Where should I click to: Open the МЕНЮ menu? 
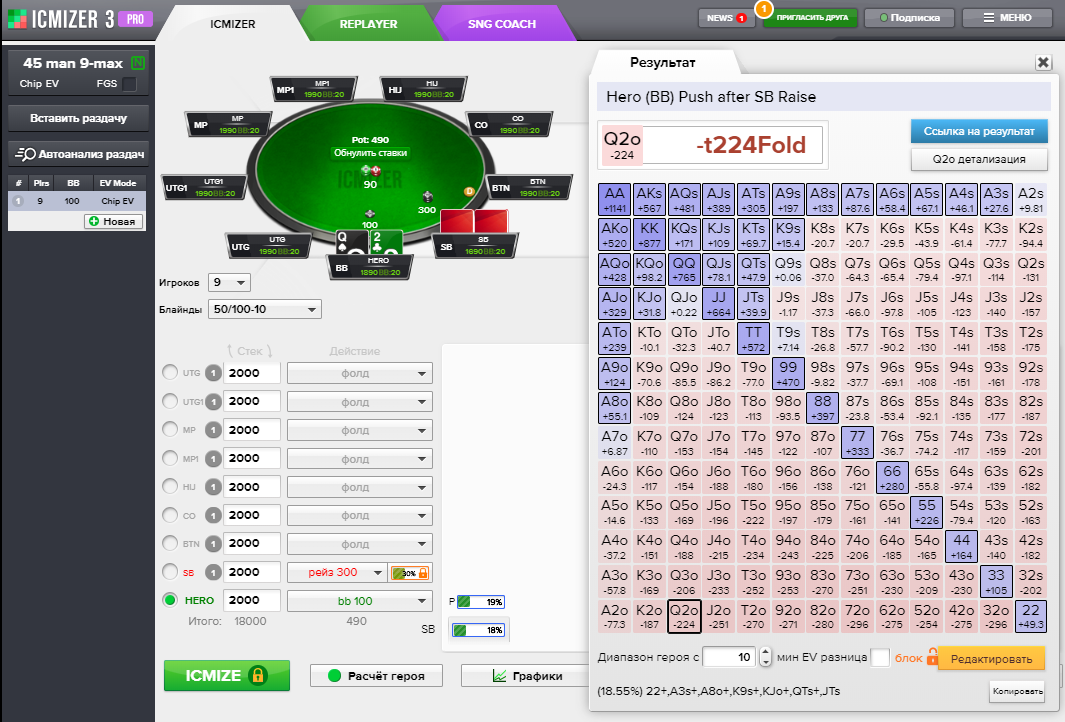tap(1007, 18)
